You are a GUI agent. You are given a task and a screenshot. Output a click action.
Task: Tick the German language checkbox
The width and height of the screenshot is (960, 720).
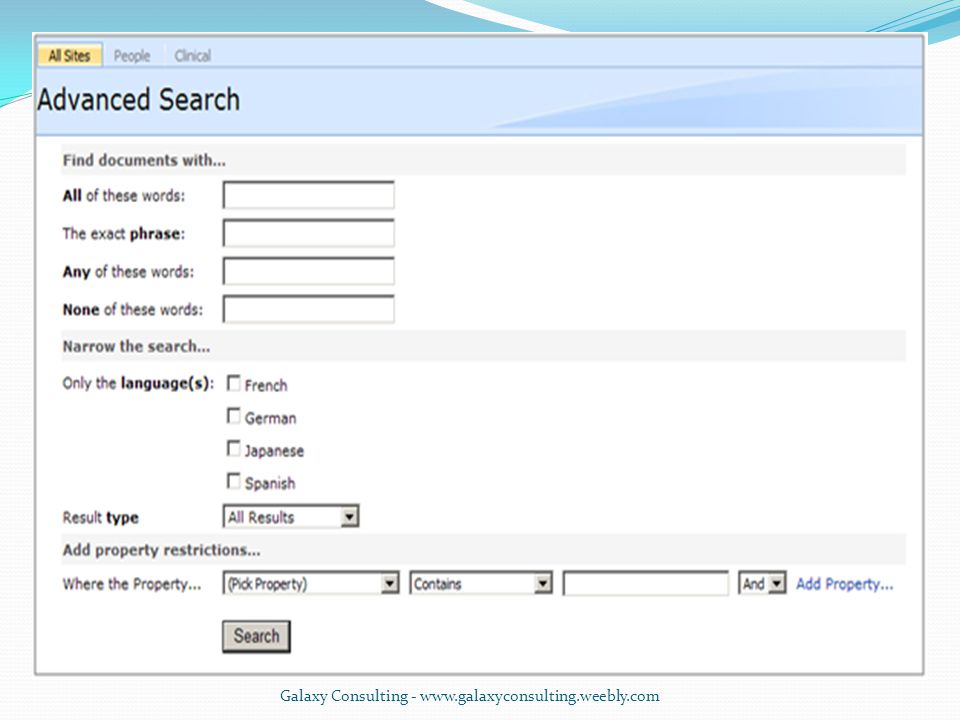tap(233, 416)
